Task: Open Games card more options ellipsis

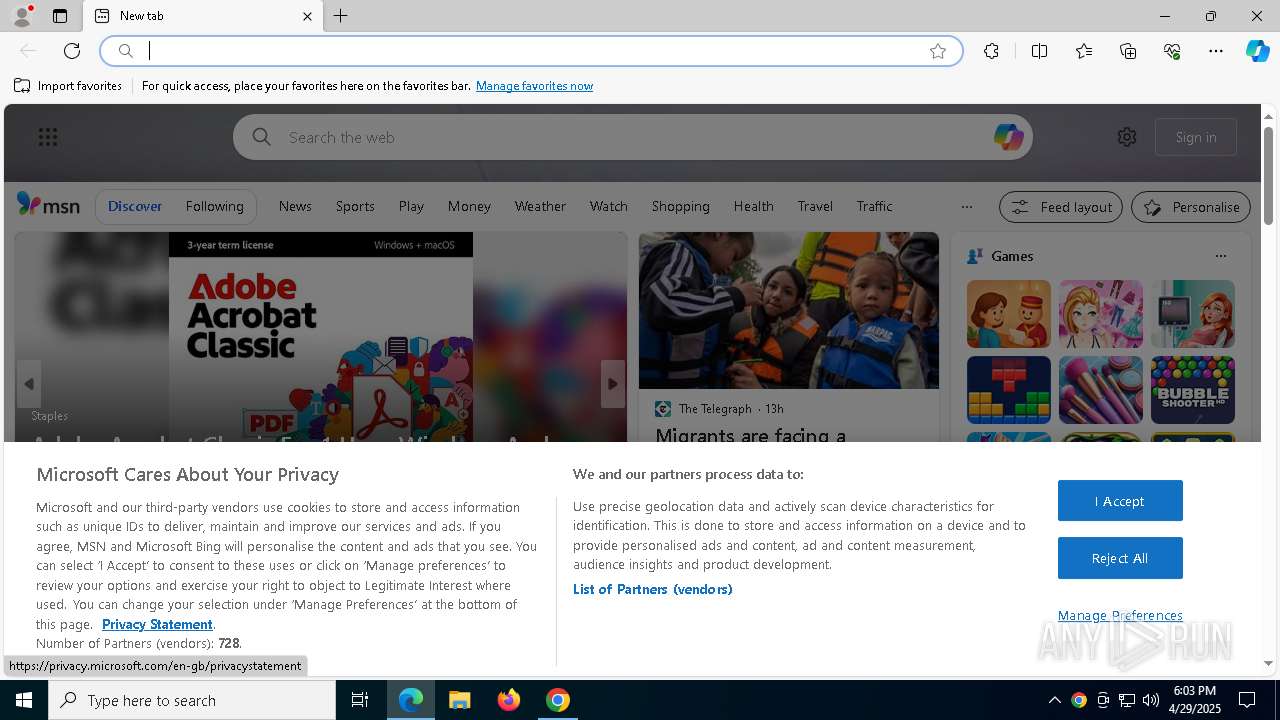Action: [1220, 256]
